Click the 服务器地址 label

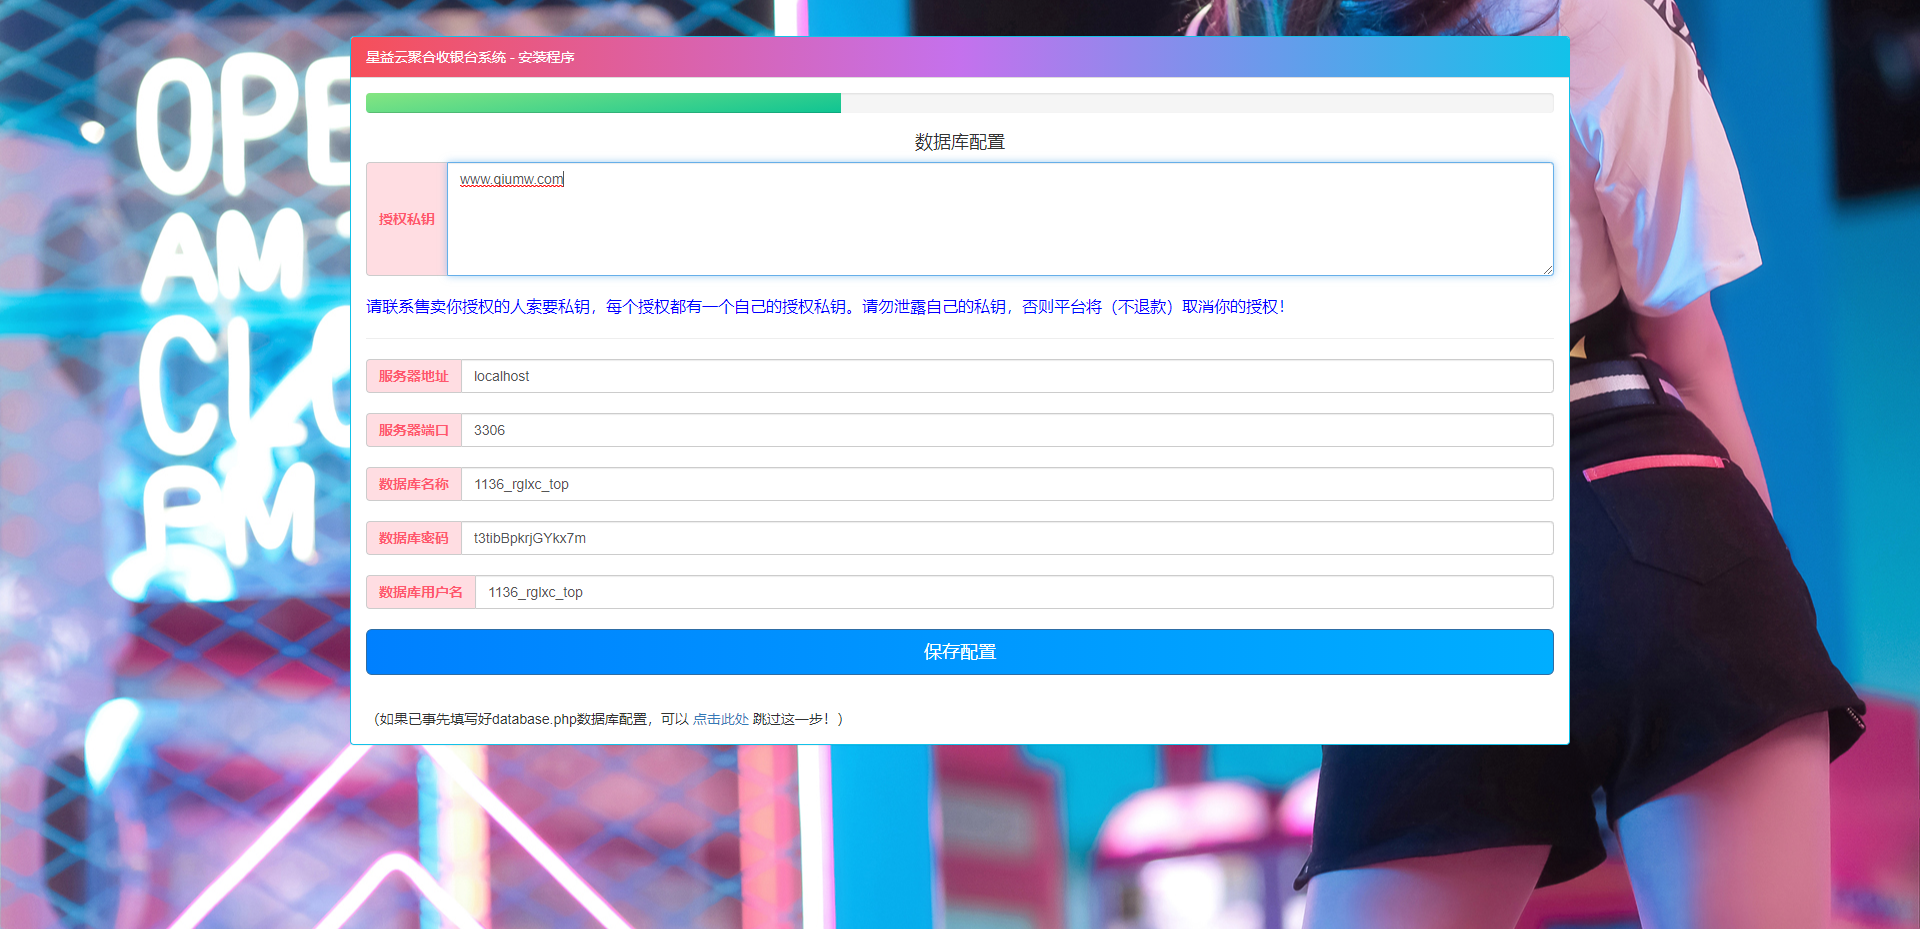coord(413,376)
